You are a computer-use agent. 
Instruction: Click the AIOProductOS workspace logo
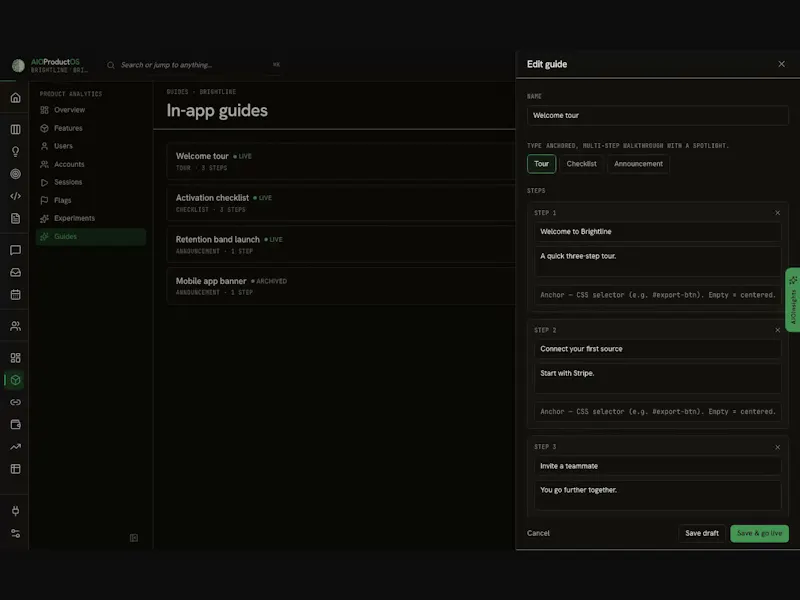[x=18, y=65]
